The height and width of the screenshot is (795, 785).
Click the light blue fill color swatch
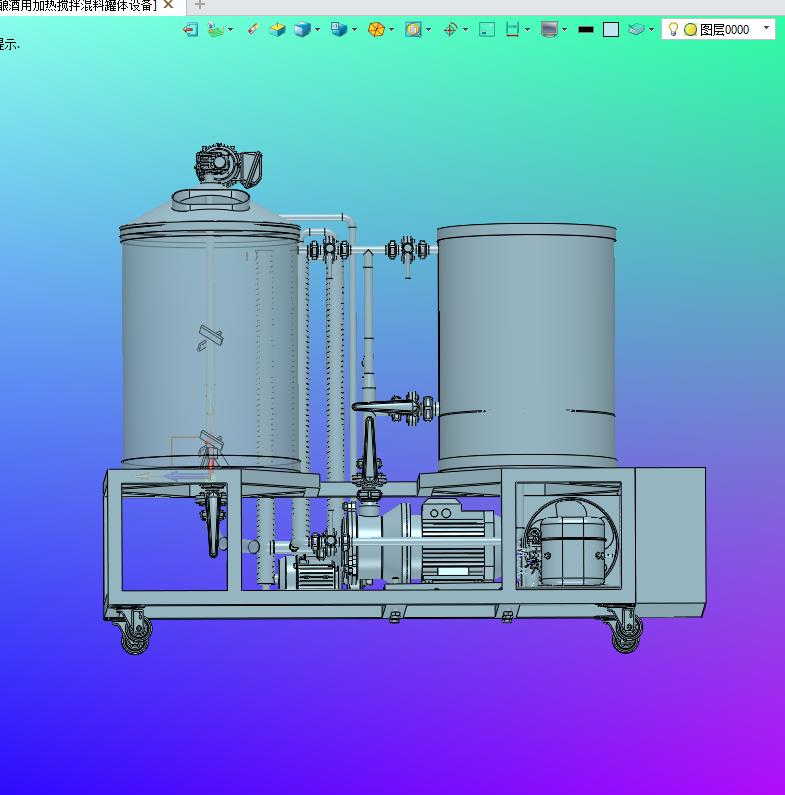point(611,30)
